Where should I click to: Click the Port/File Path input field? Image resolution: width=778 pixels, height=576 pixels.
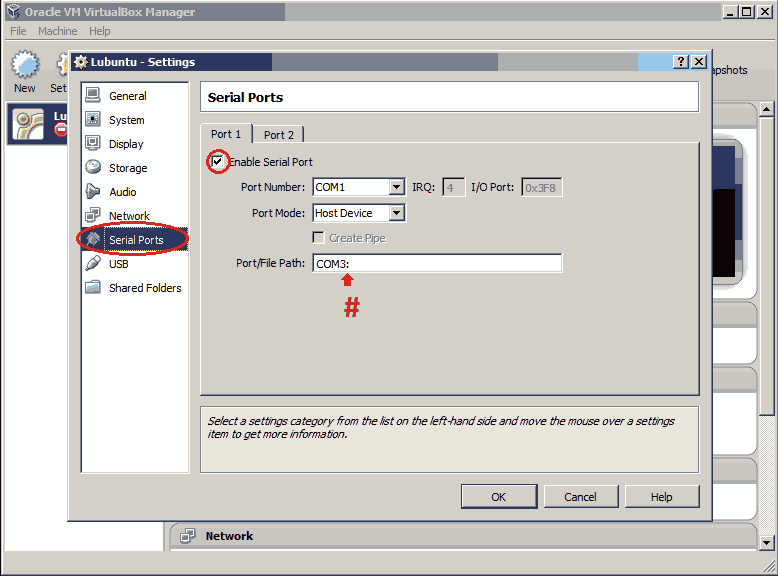click(x=437, y=263)
